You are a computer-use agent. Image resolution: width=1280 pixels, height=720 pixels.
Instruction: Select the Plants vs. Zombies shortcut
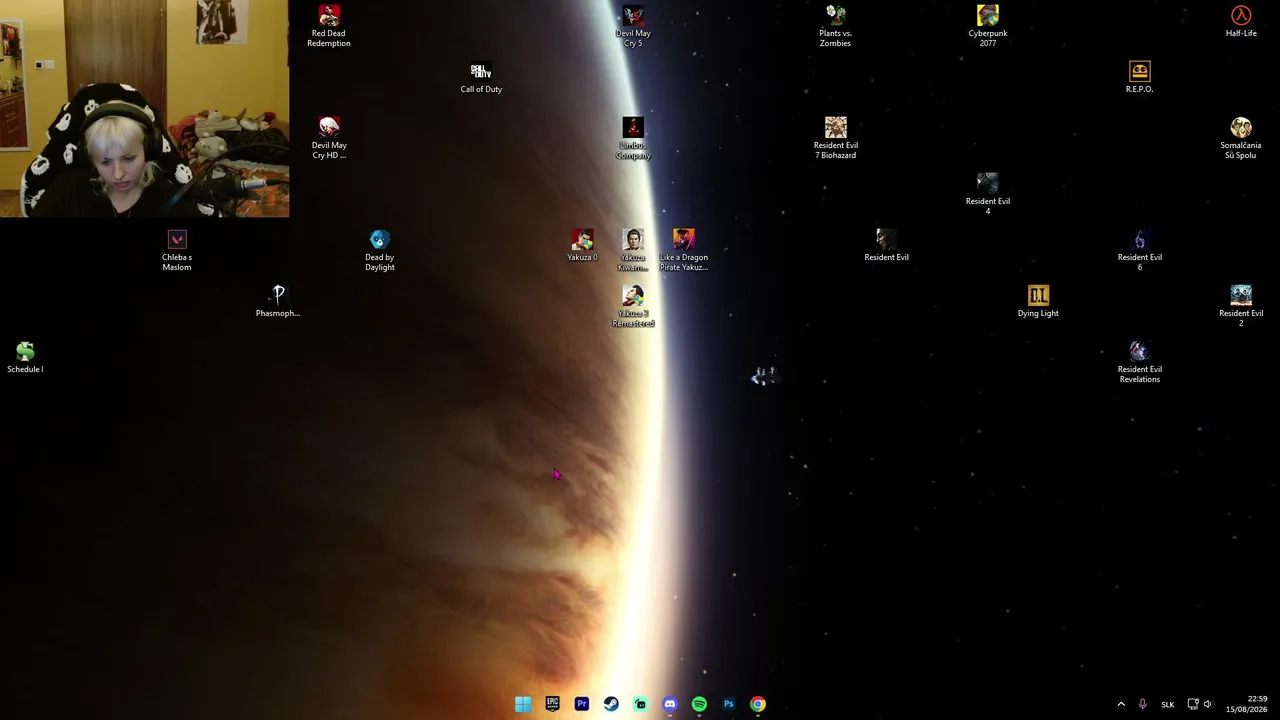pyautogui.click(x=835, y=26)
